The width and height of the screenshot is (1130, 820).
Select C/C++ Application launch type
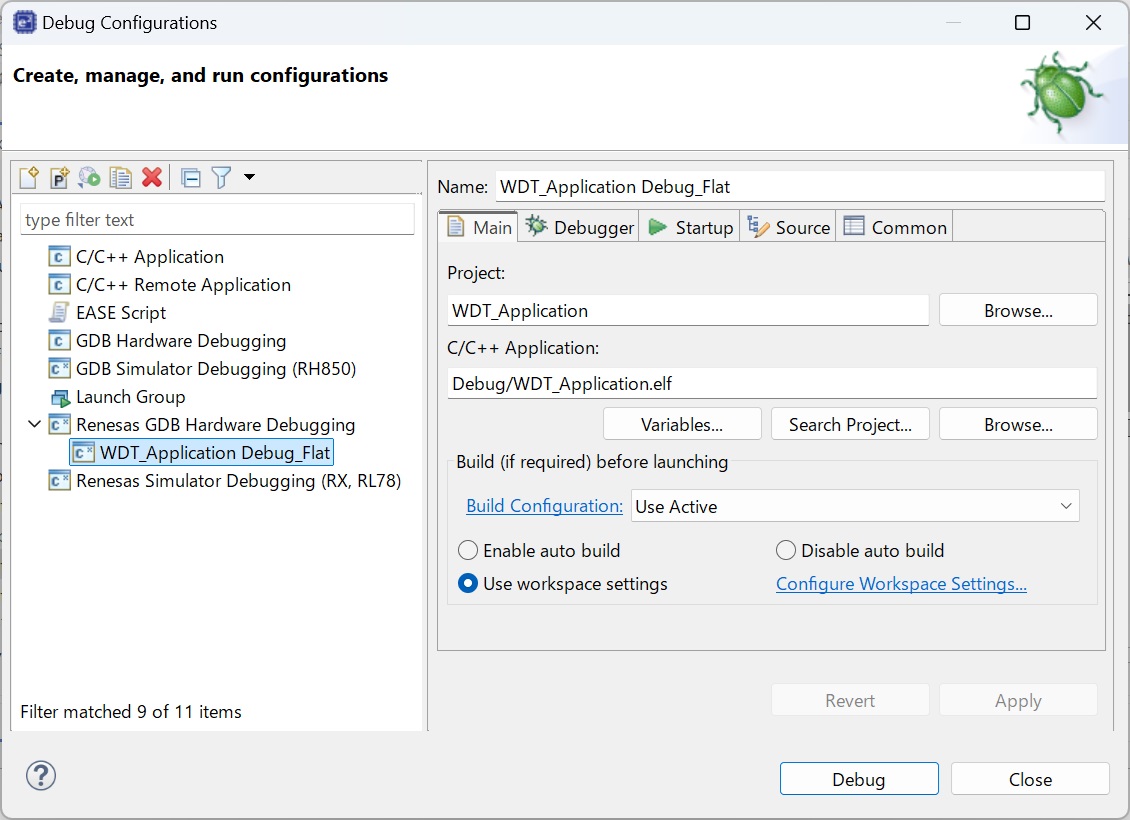click(x=136, y=257)
